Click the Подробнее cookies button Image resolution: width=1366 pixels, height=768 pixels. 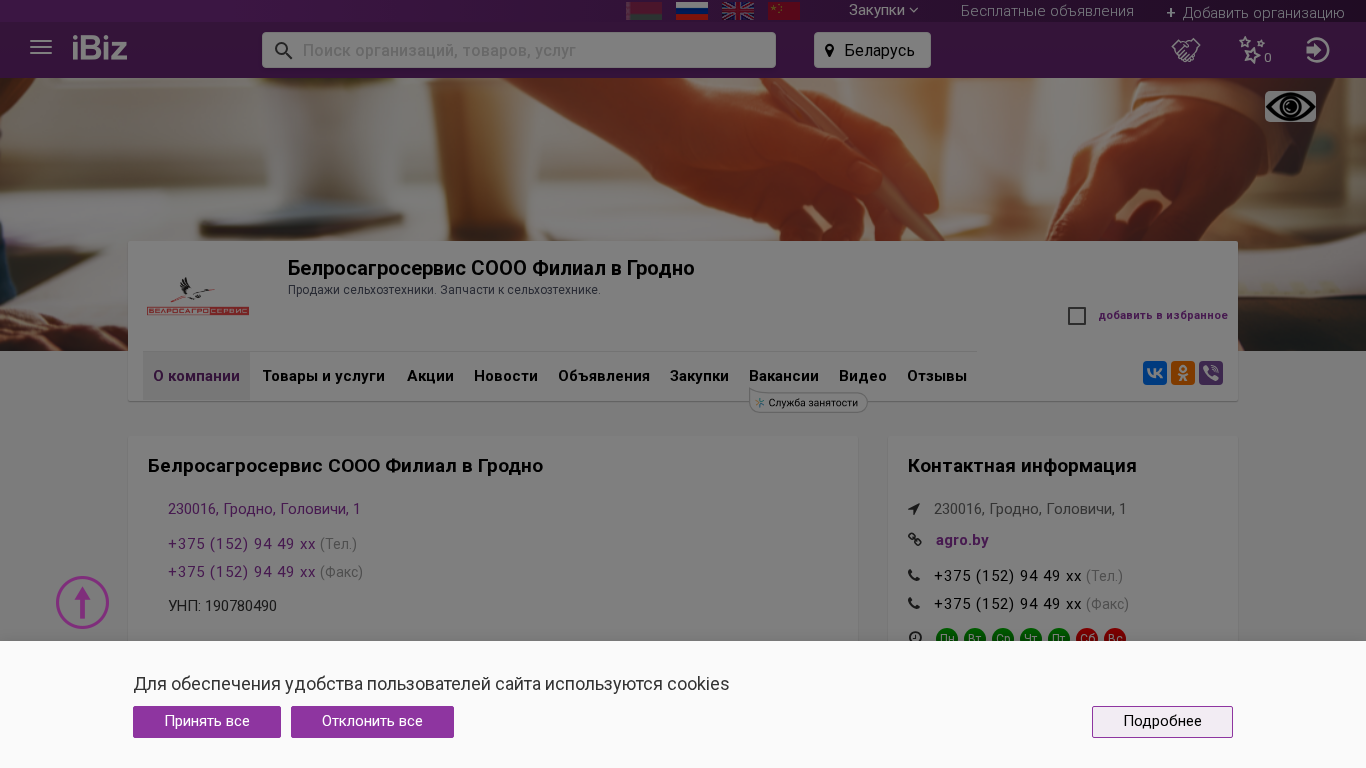[x=1162, y=722]
